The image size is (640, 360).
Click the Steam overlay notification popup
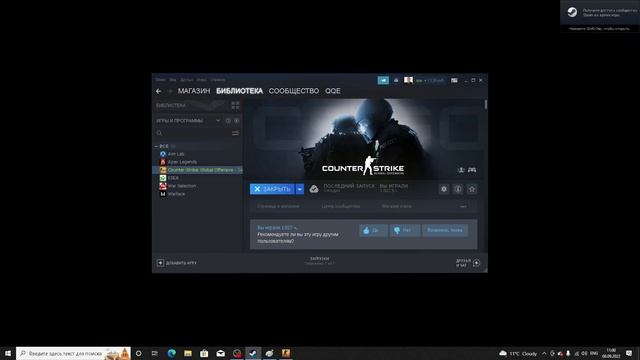(x=600, y=16)
